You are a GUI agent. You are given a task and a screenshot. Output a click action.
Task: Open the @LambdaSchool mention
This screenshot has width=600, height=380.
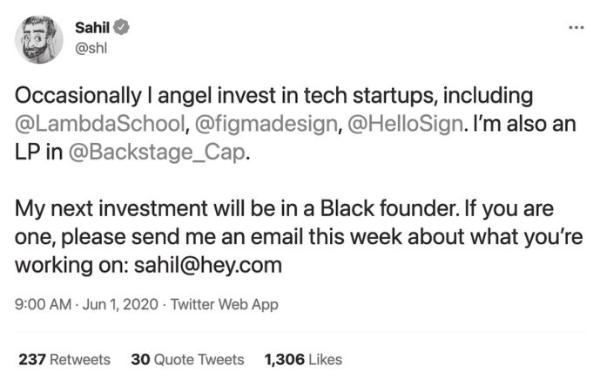100,124
